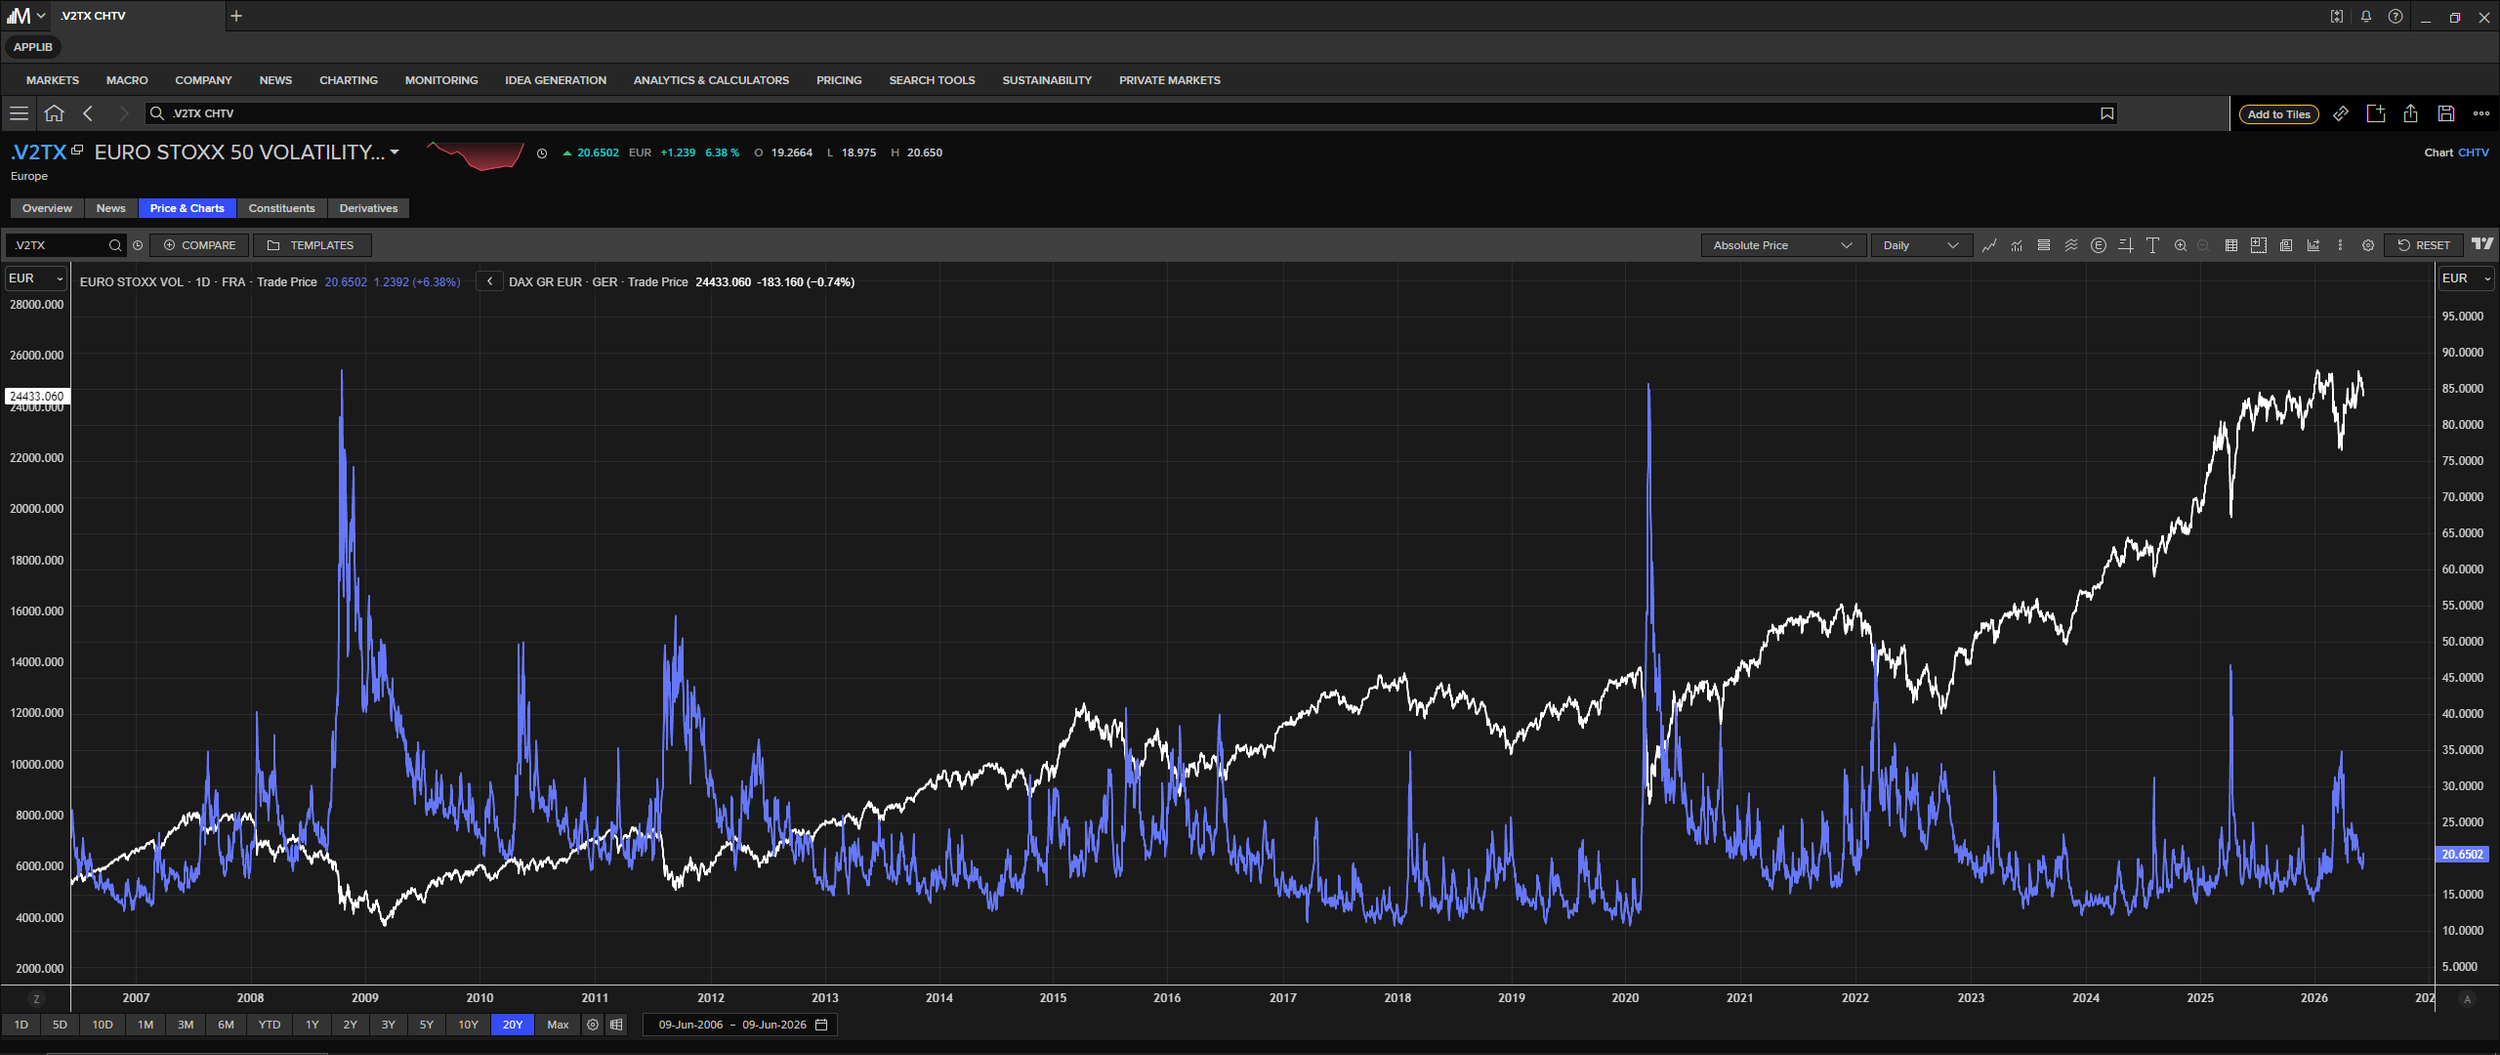Open the CHARTING menu

tap(348, 80)
